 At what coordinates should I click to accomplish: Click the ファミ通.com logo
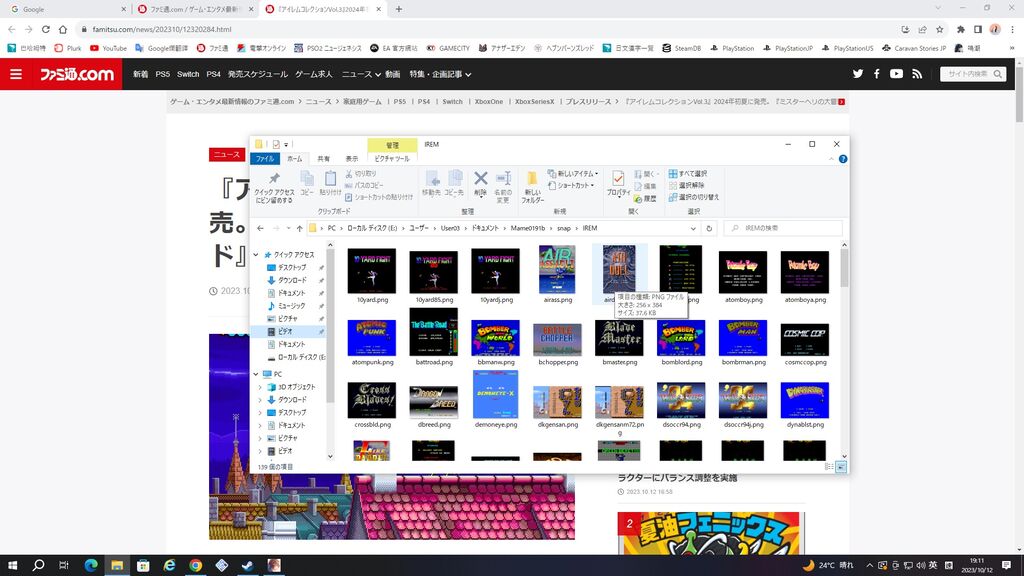point(76,74)
